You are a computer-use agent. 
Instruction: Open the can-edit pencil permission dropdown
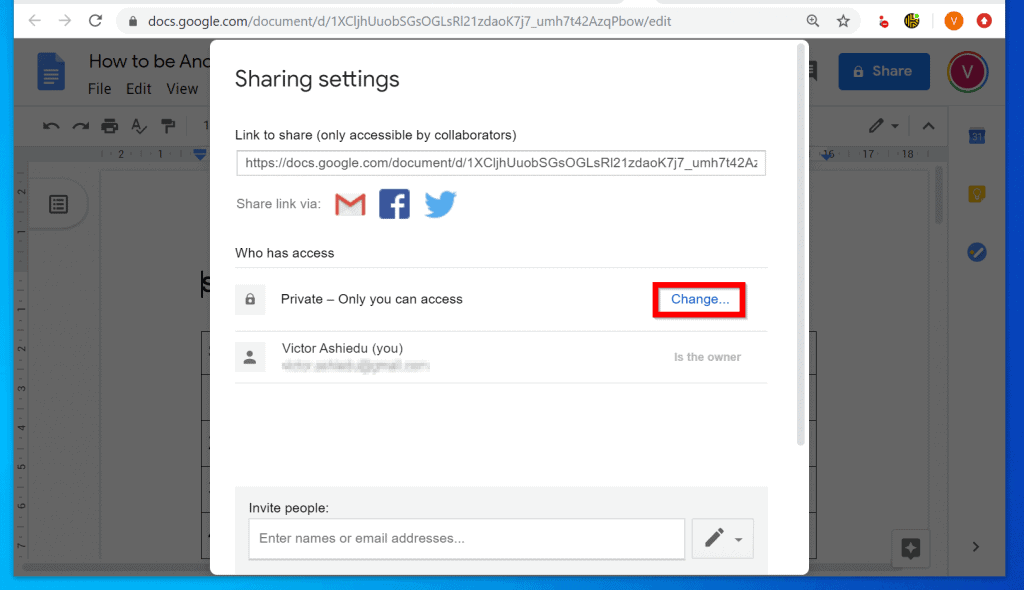722,539
